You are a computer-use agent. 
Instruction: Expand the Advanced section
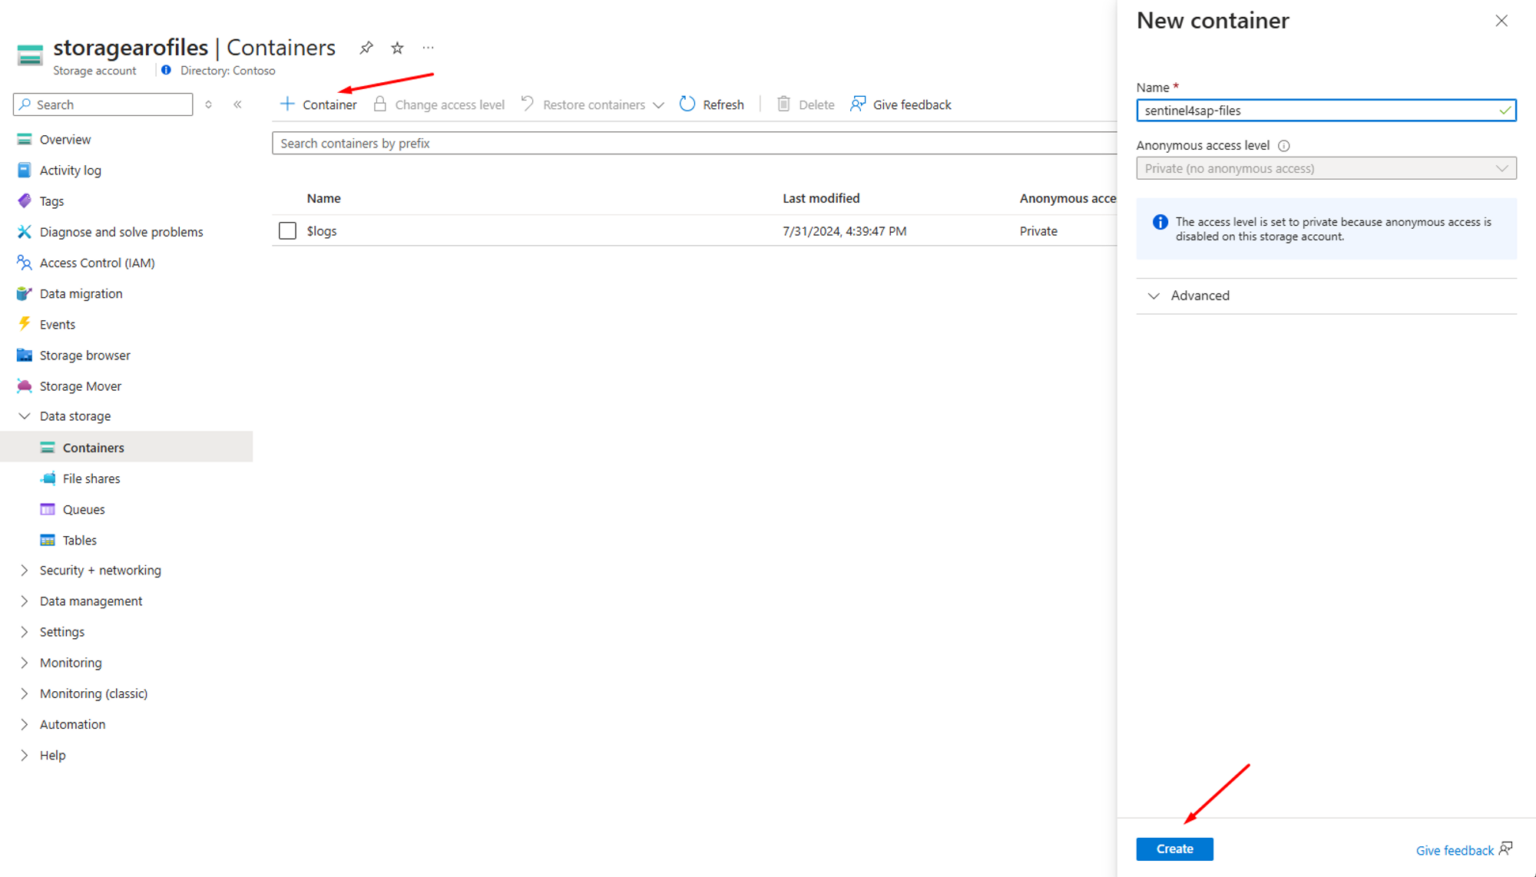pos(1199,296)
